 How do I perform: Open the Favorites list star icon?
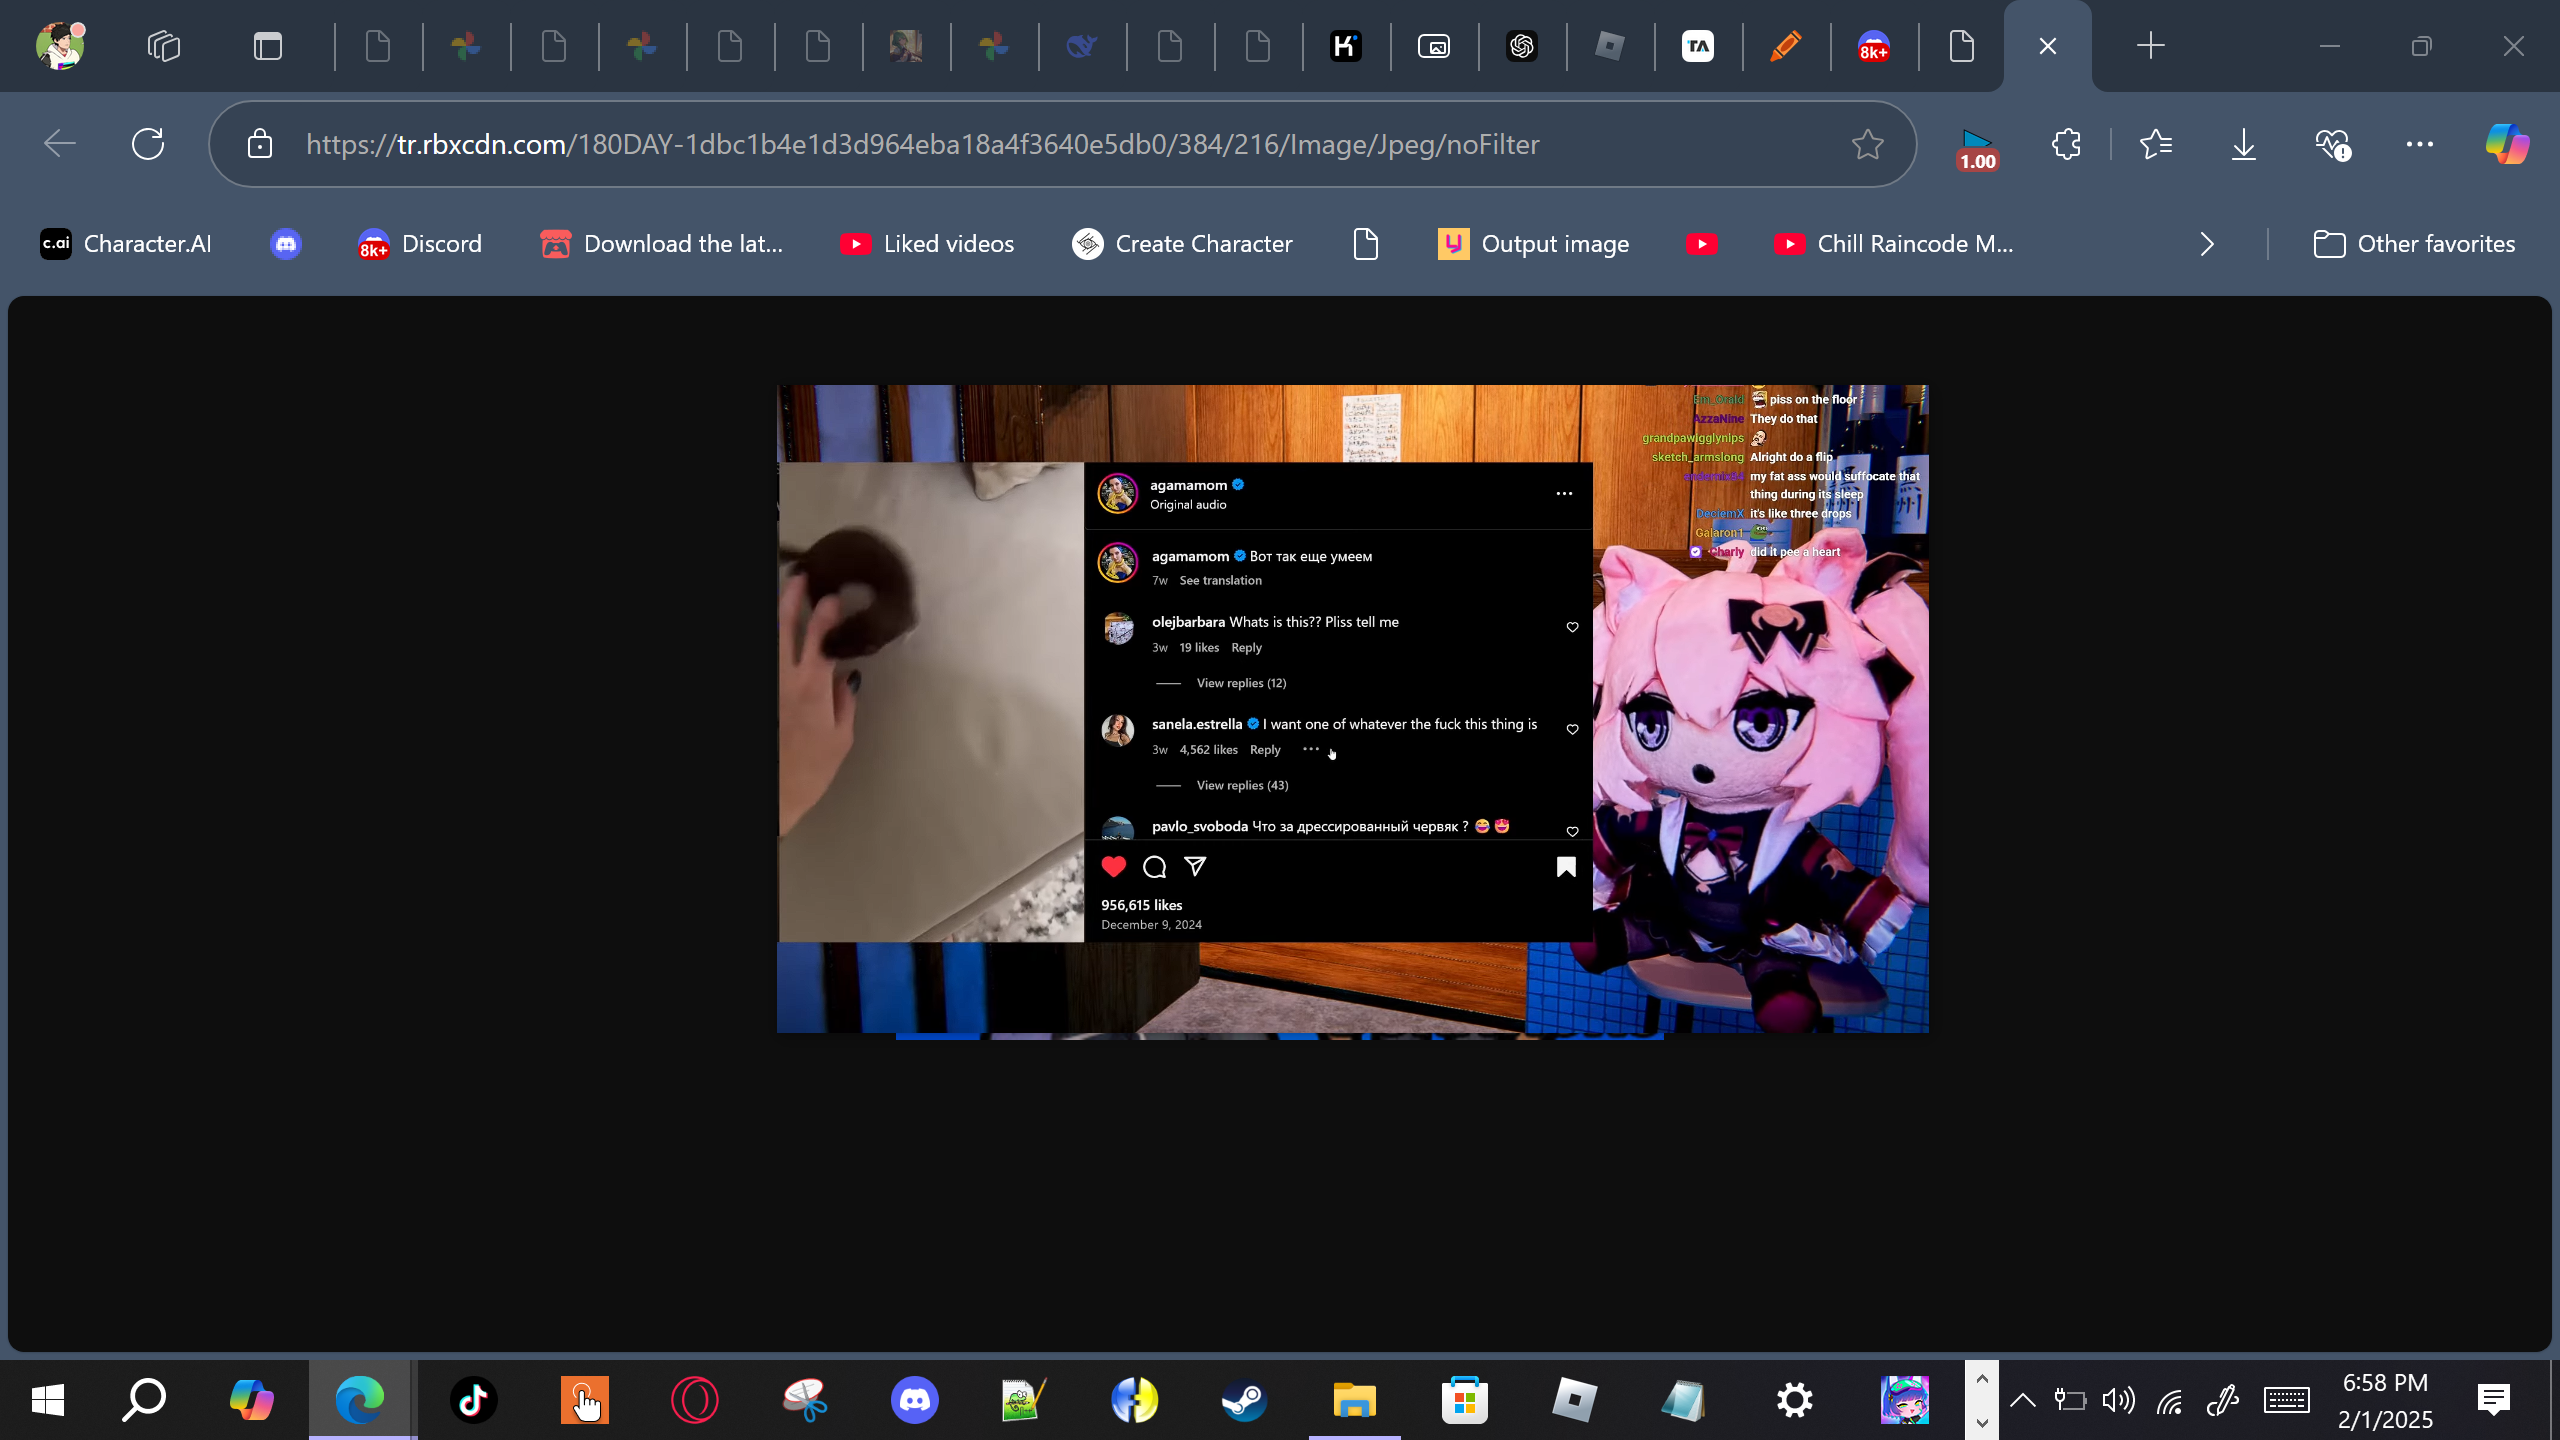tap(2156, 144)
